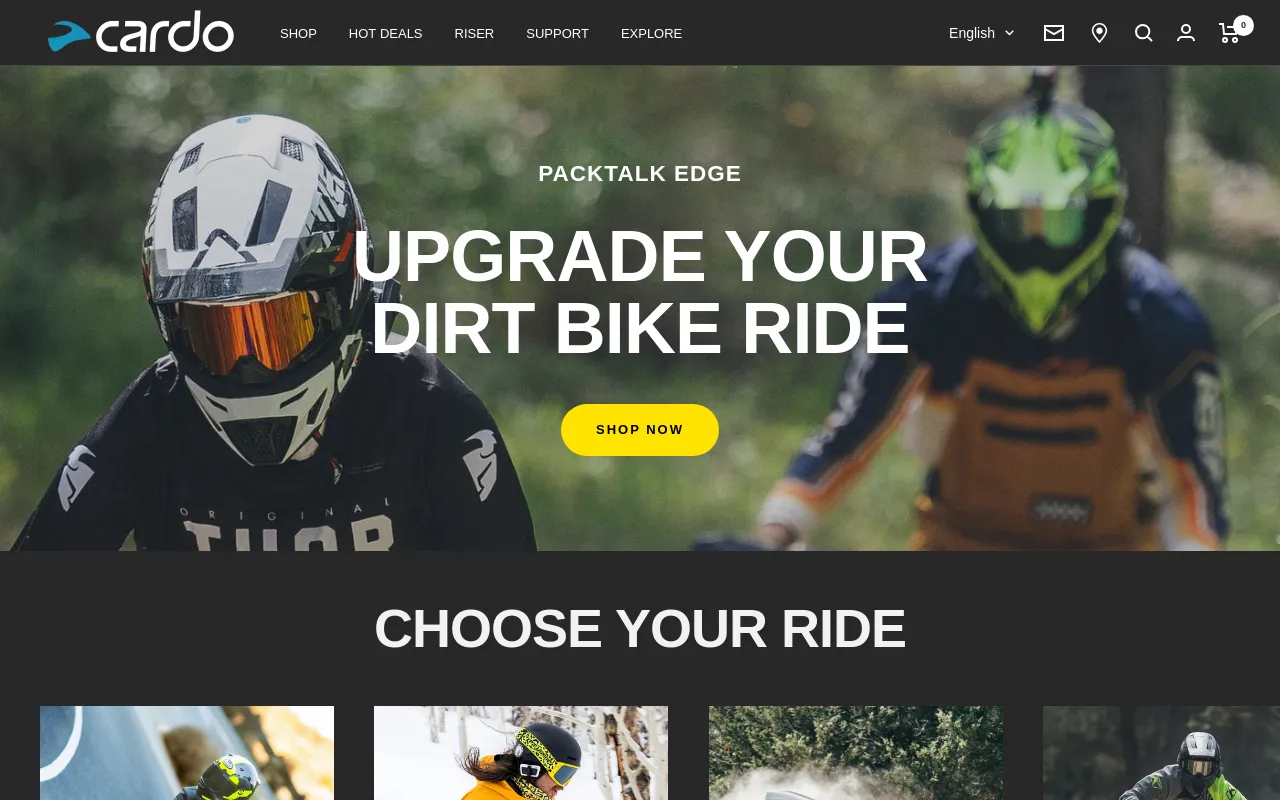This screenshot has height=800, width=1280.
Task: Open the HOT DEALS menu item
Action: point(385,33)
